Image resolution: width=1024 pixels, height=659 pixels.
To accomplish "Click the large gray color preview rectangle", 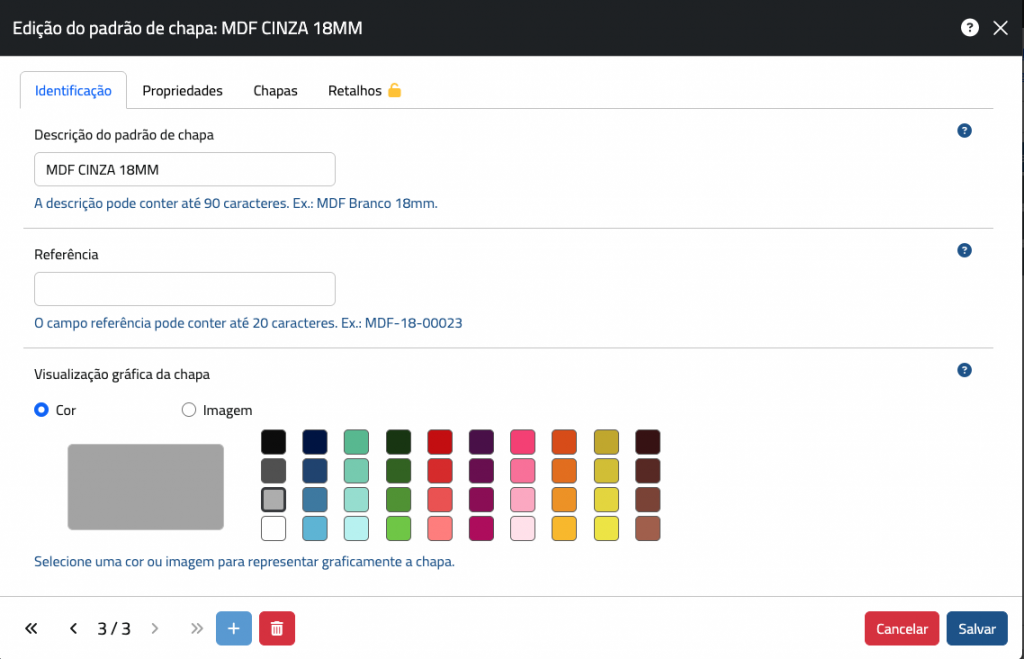I will (x=146, y=487).
